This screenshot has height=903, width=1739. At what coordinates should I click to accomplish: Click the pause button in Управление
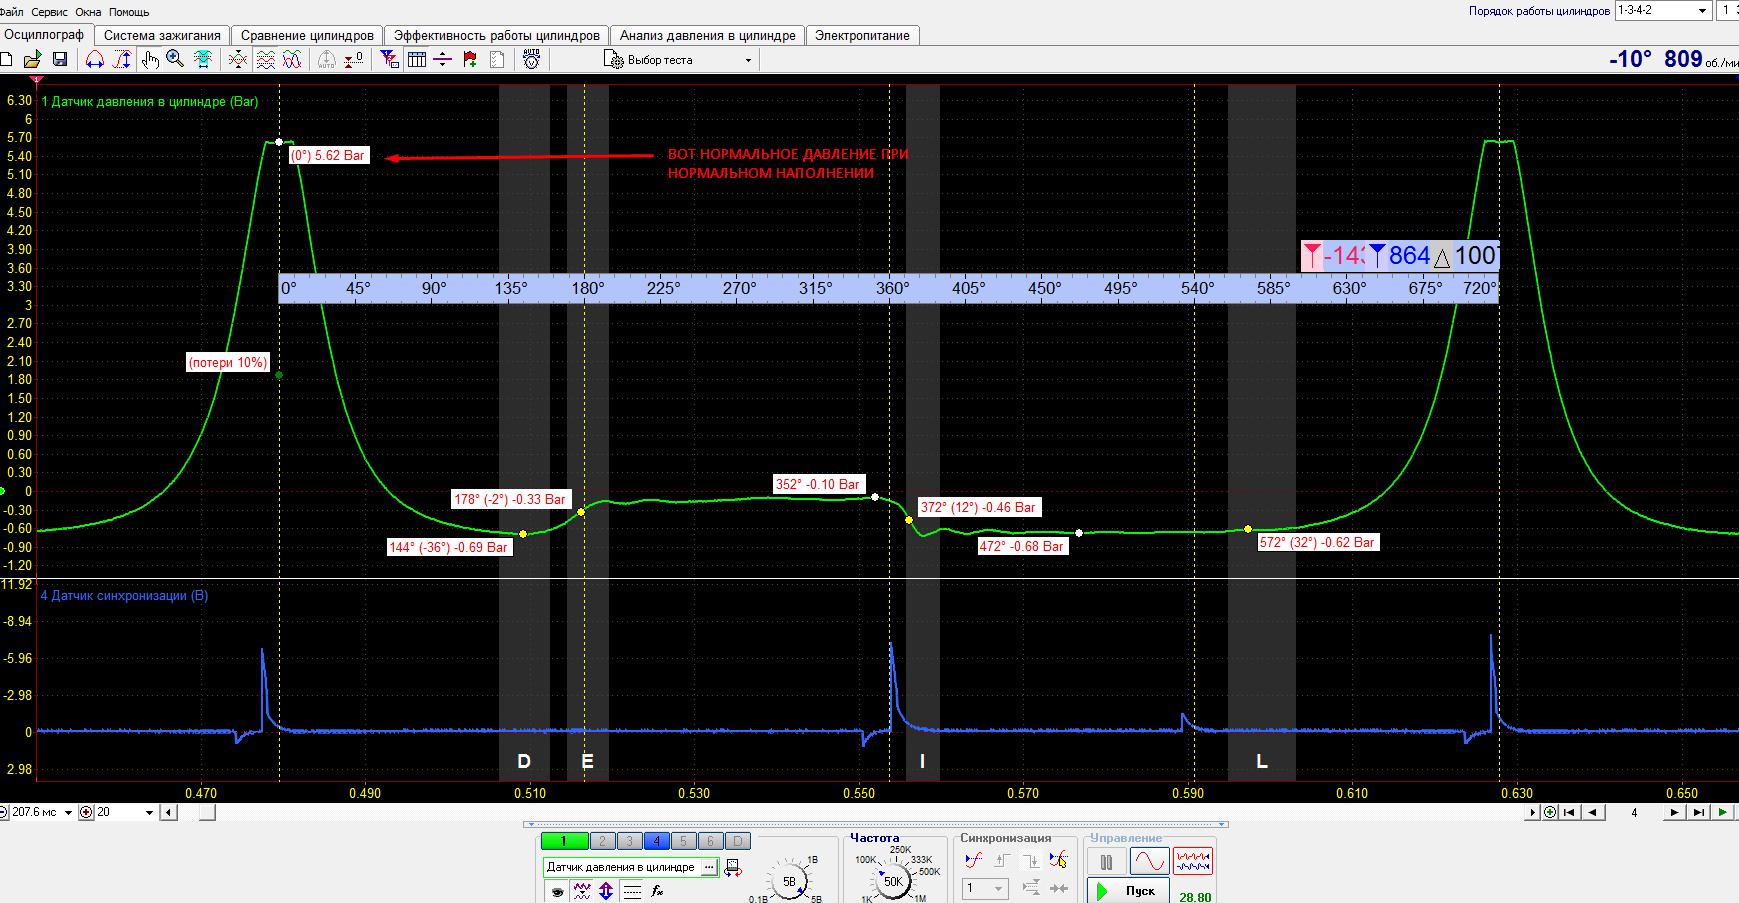pos(1106,861)
